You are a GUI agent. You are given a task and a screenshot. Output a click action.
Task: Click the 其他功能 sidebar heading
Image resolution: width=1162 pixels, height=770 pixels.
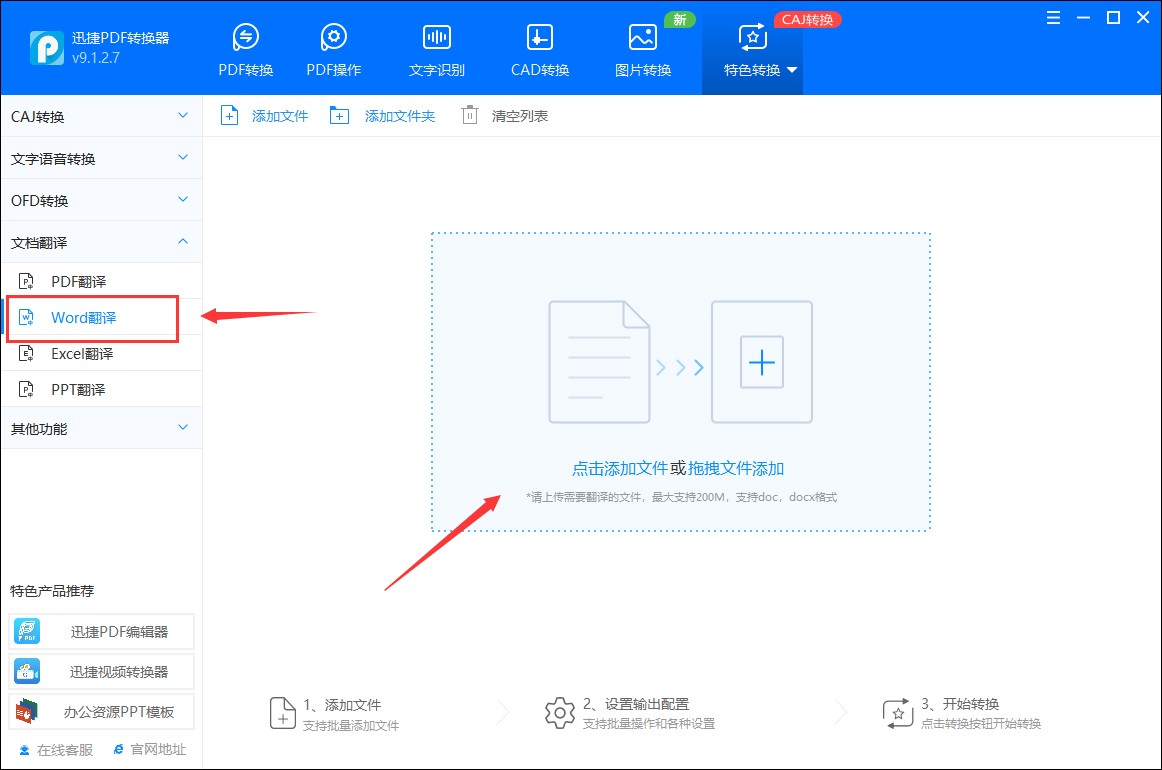39,429
